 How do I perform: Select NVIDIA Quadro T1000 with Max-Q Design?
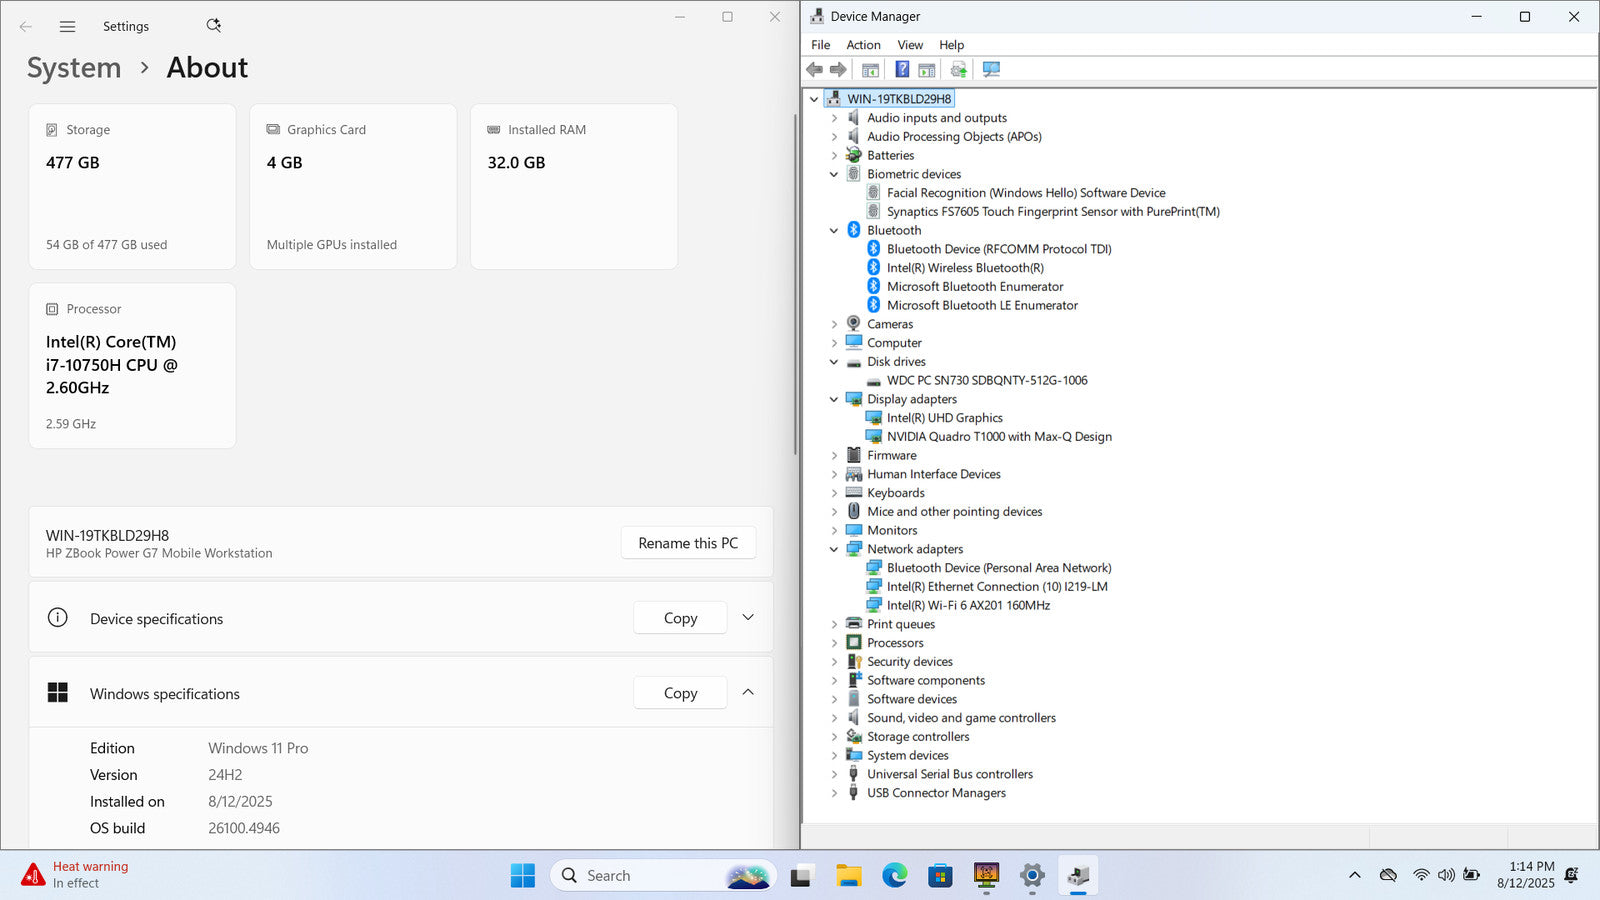point(998,437)
